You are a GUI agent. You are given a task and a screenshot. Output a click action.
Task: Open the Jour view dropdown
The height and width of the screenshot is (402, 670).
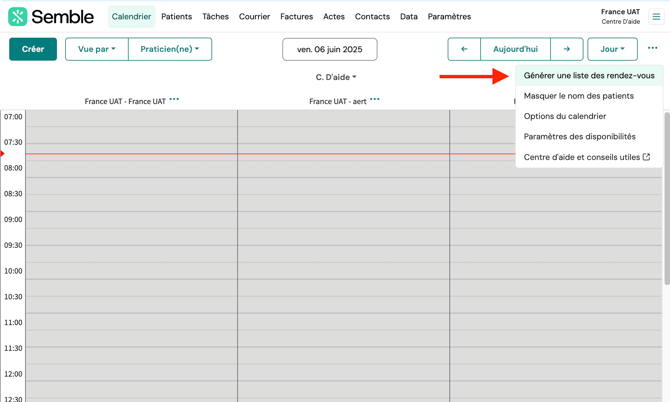click(x=612, y=49)
